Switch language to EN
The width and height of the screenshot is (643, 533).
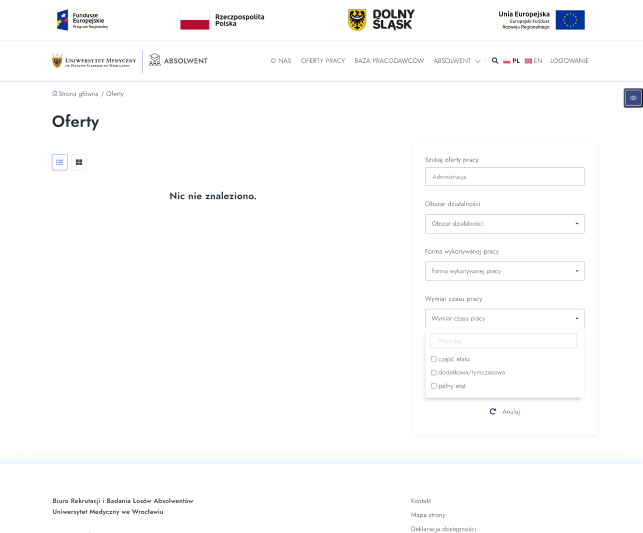[x=534, y=61]
